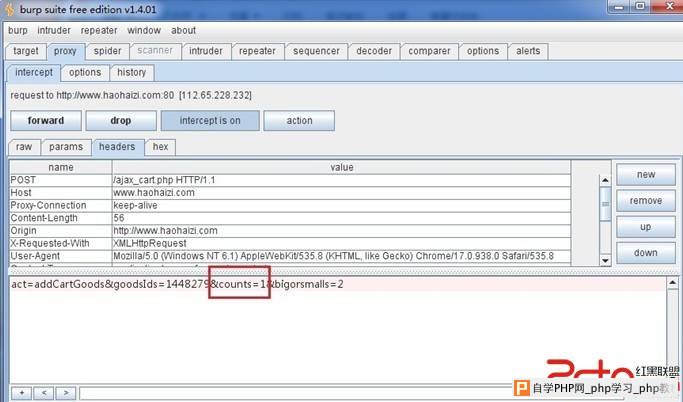Switch to the raw request view
This screenshot has height=402, width=683.
coord(24,147)
